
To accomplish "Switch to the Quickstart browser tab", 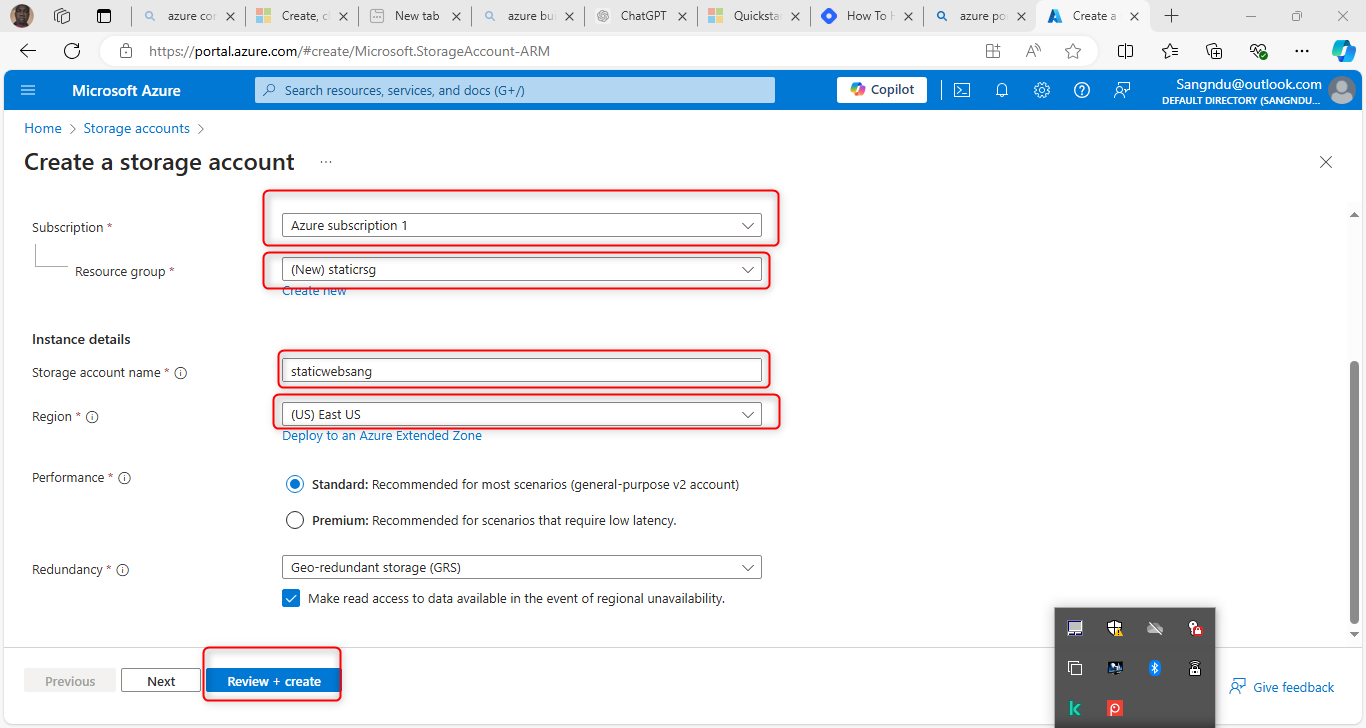I will (x=753, y=16).
